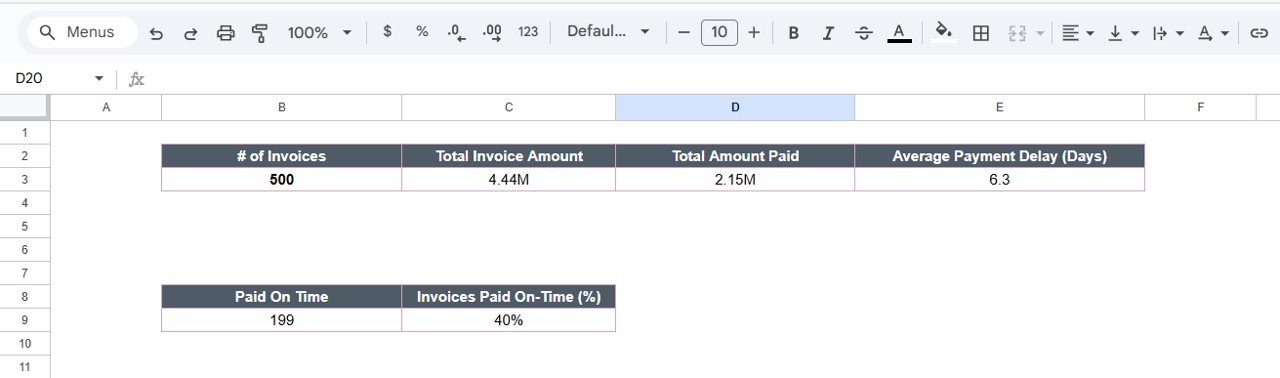Image resolution: width=1280 pixels, height=378 pixels.
Task: Click the formula bar fx icon
Action: (137, 79)
